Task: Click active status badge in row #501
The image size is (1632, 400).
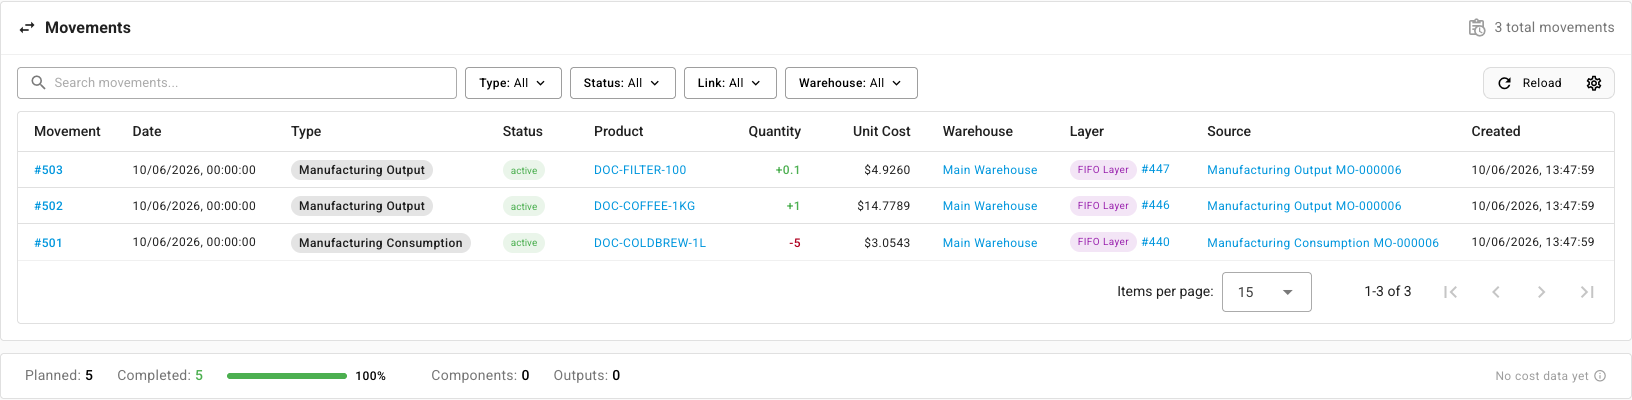Action: coord(524,243)
